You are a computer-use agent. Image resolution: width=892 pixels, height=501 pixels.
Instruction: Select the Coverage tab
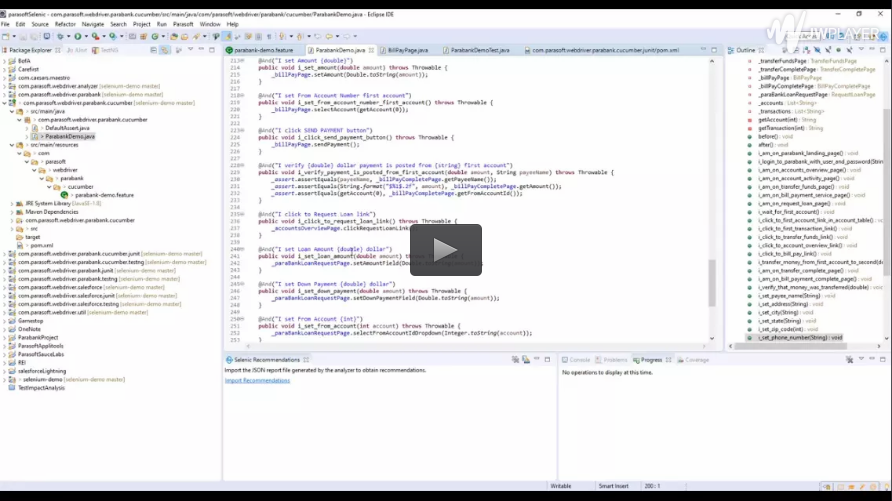coord(693,360)
